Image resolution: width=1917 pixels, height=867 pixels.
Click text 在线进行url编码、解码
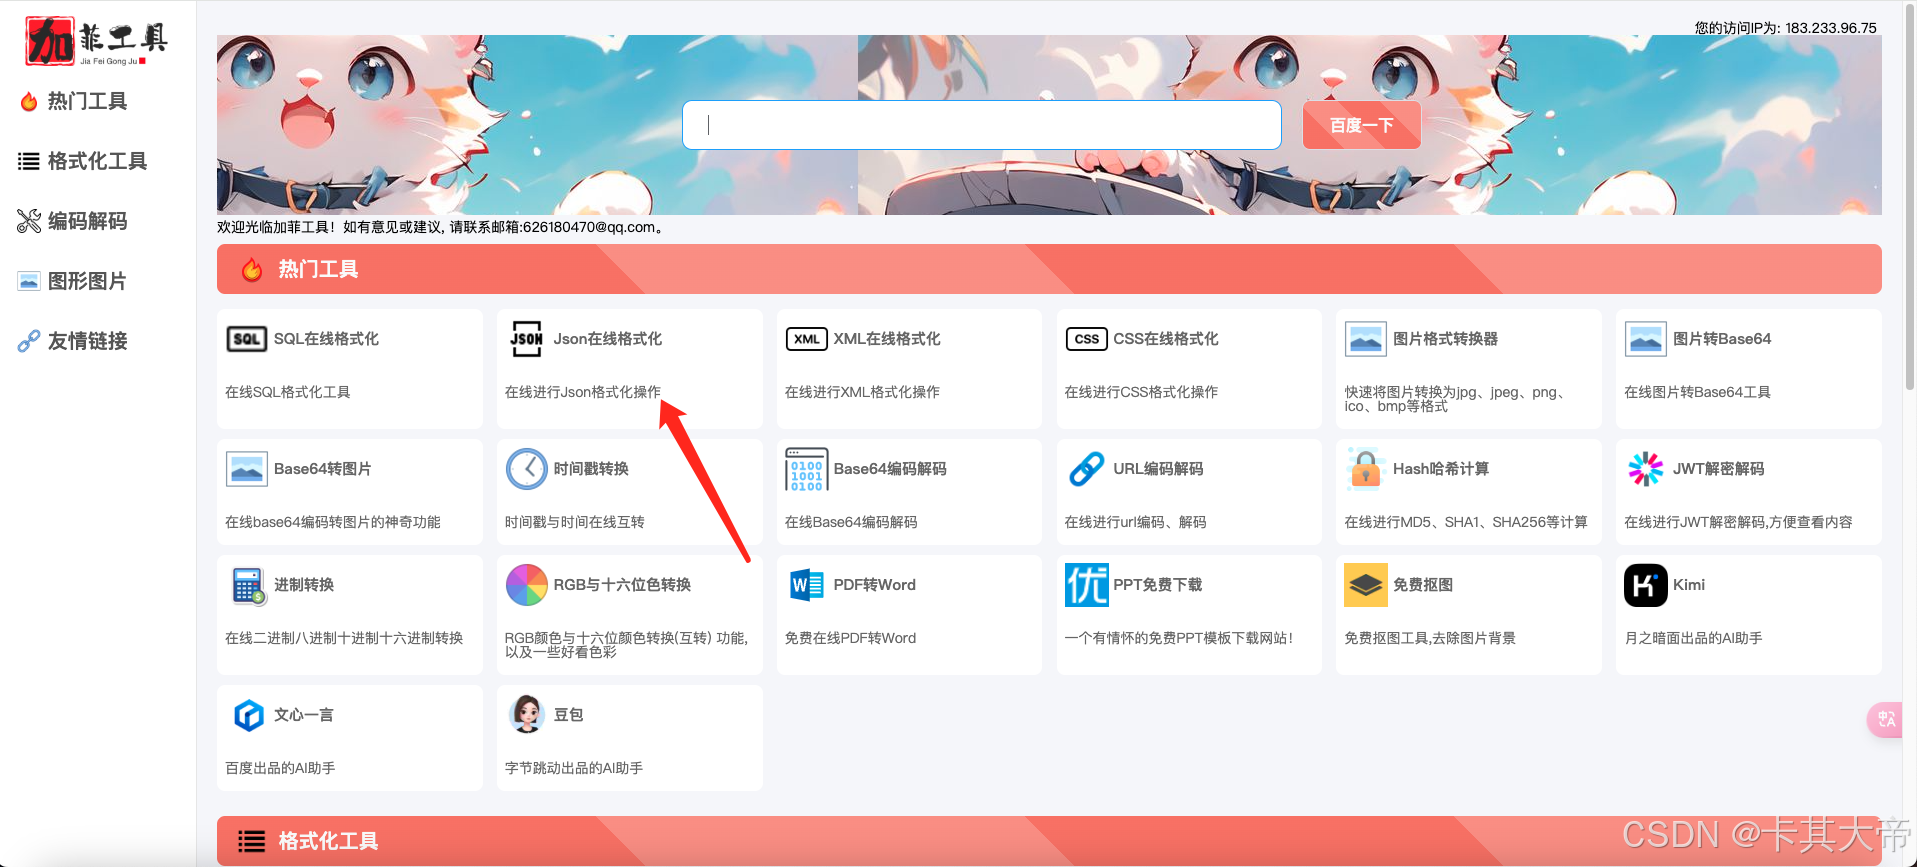1135,522
